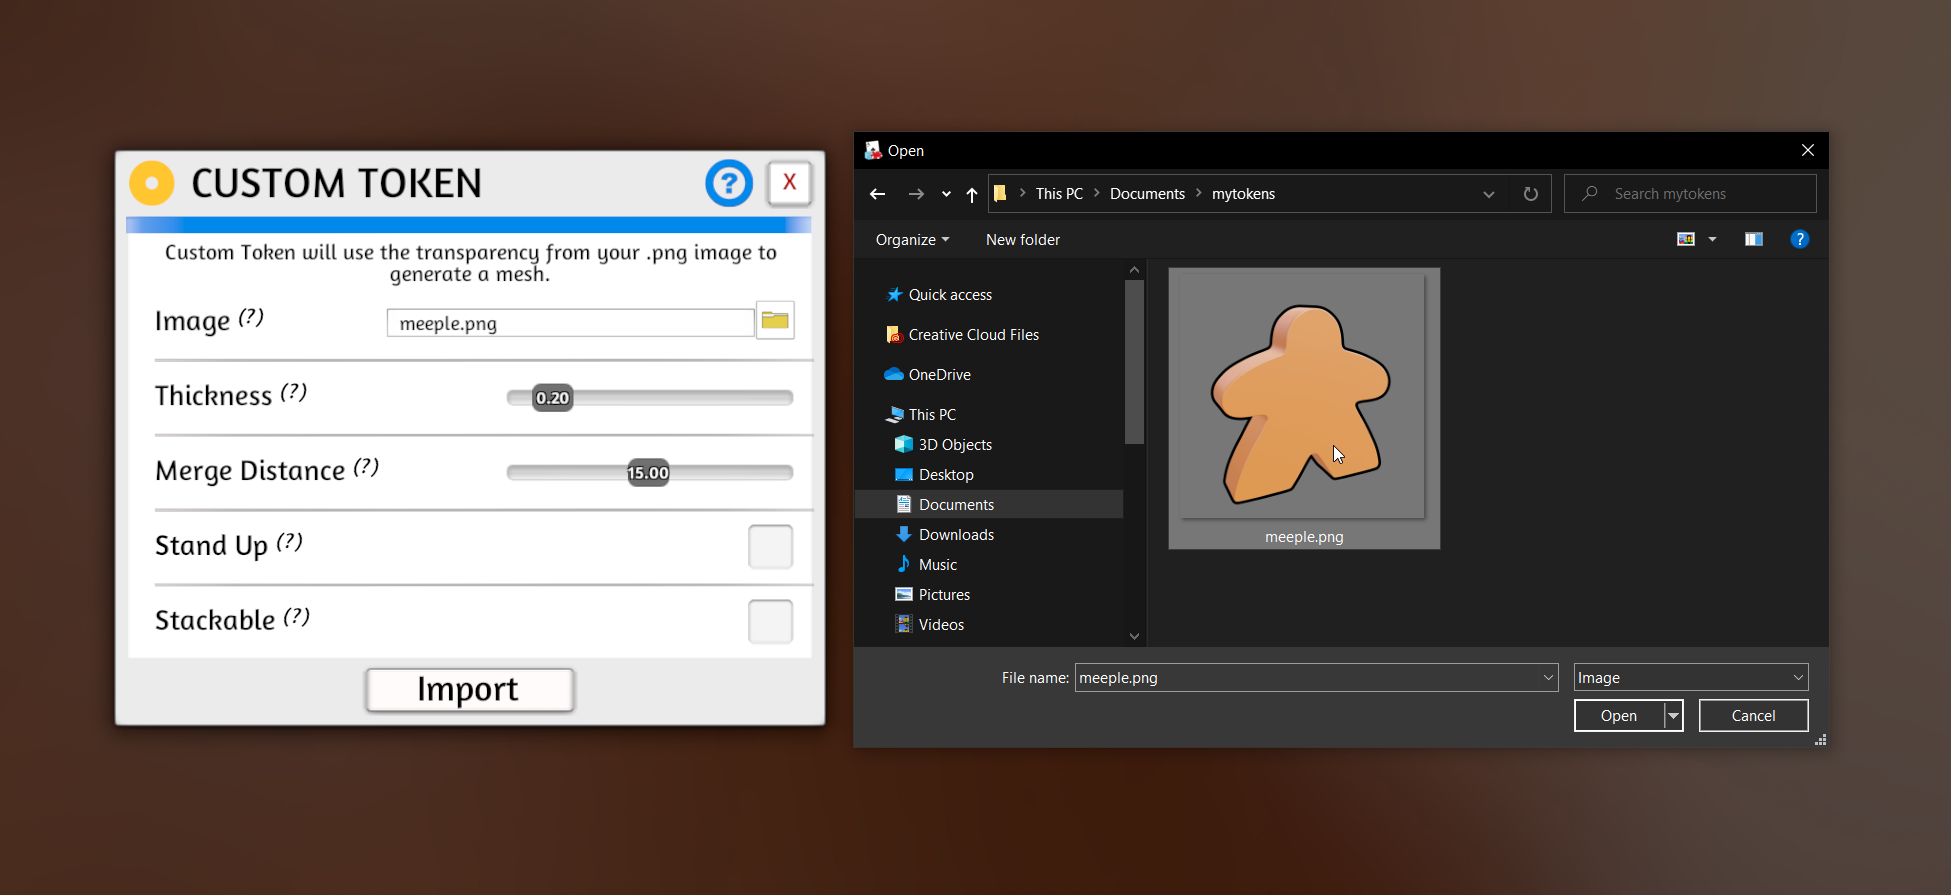Click the yellow token icon beside Custom Token title

click(x=152, y=183)
